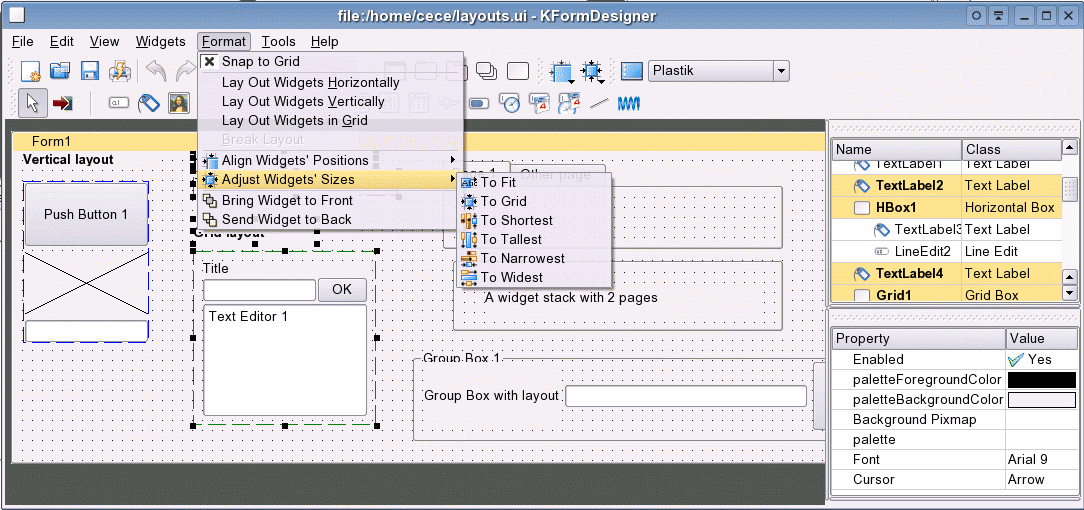The image size is (1084, 510).
Task: Click the OK button in the form
Action: tap(342, 290)
